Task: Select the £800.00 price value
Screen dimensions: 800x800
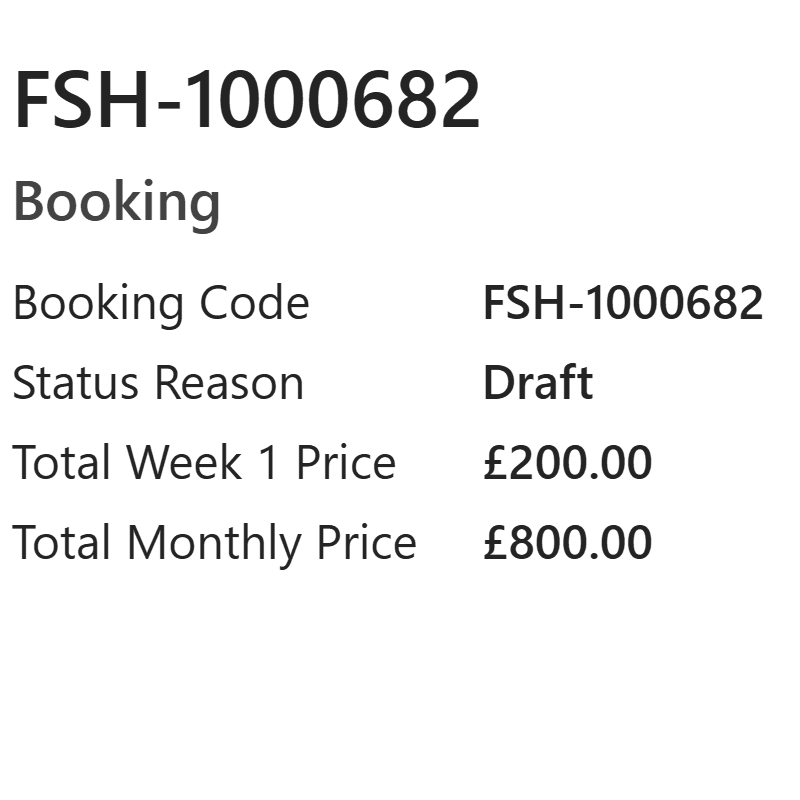Action: [567, 543]
